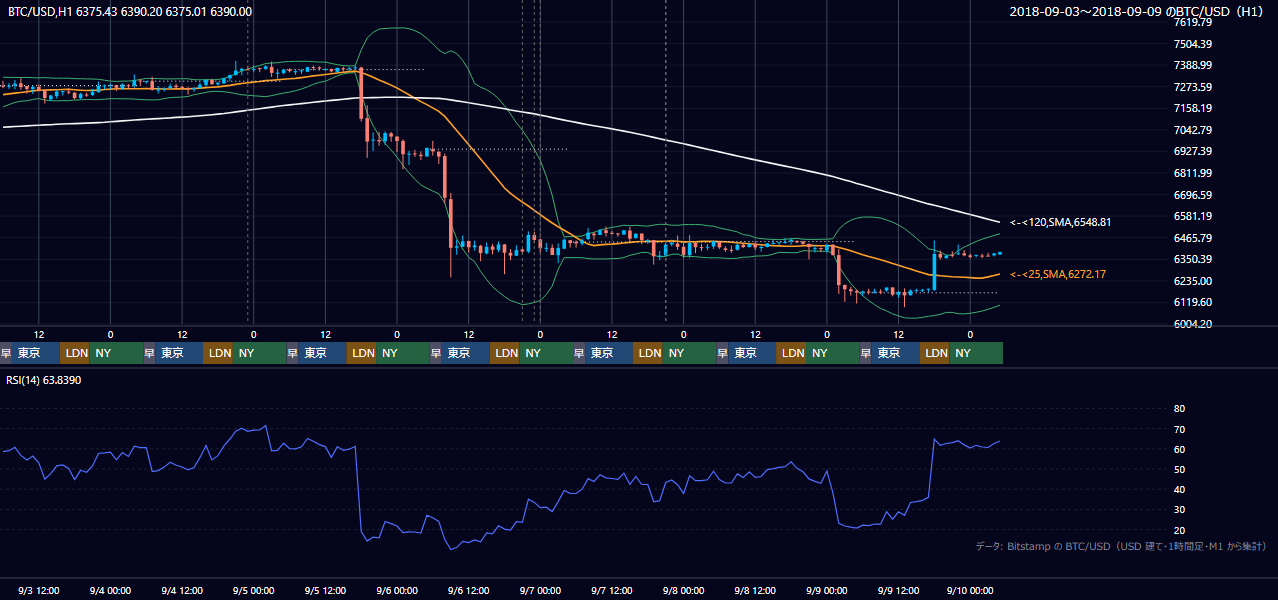Viewport: 1278px width, 600px height.
Task: Click the RSI(14) 63.8390 indicator label
Action: point(44,380)
